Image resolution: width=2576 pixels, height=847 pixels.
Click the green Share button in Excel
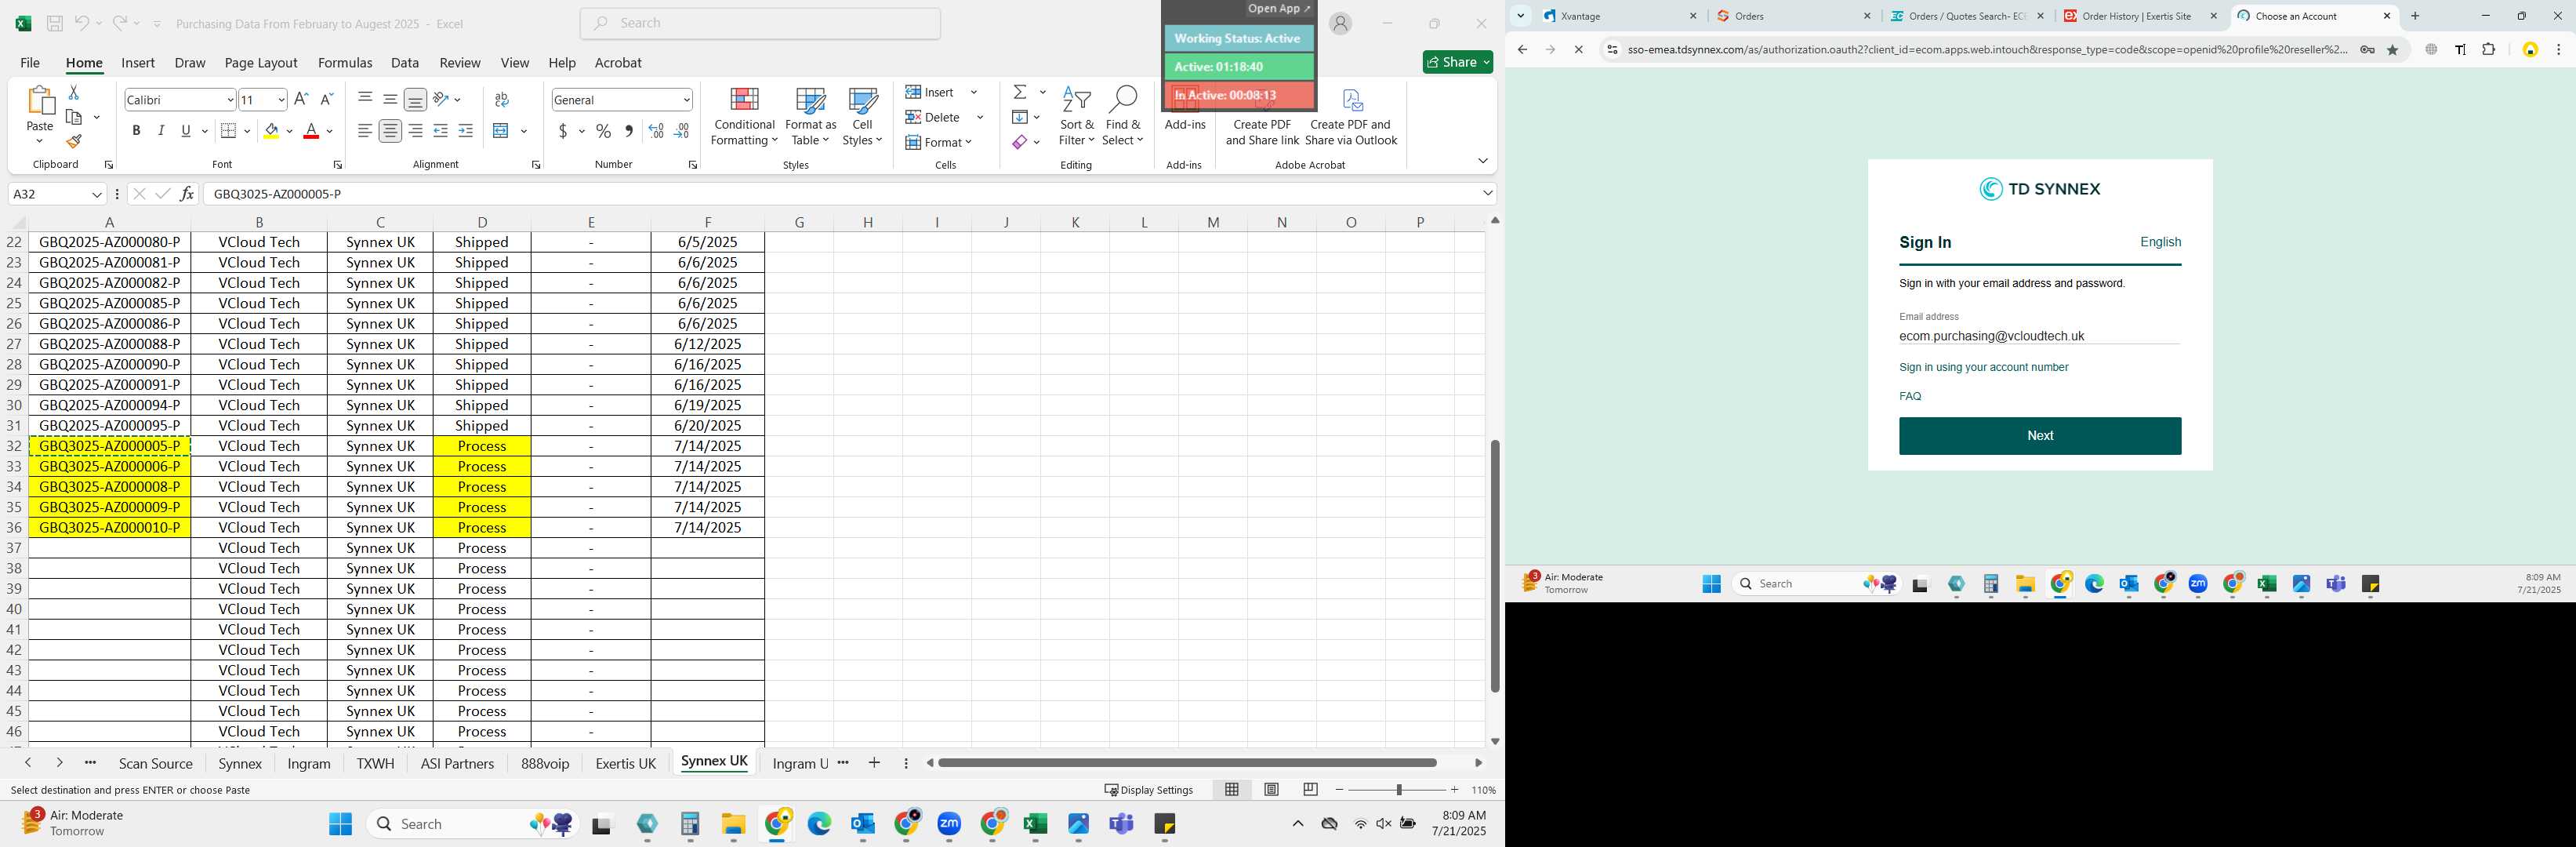point(1457,62)
